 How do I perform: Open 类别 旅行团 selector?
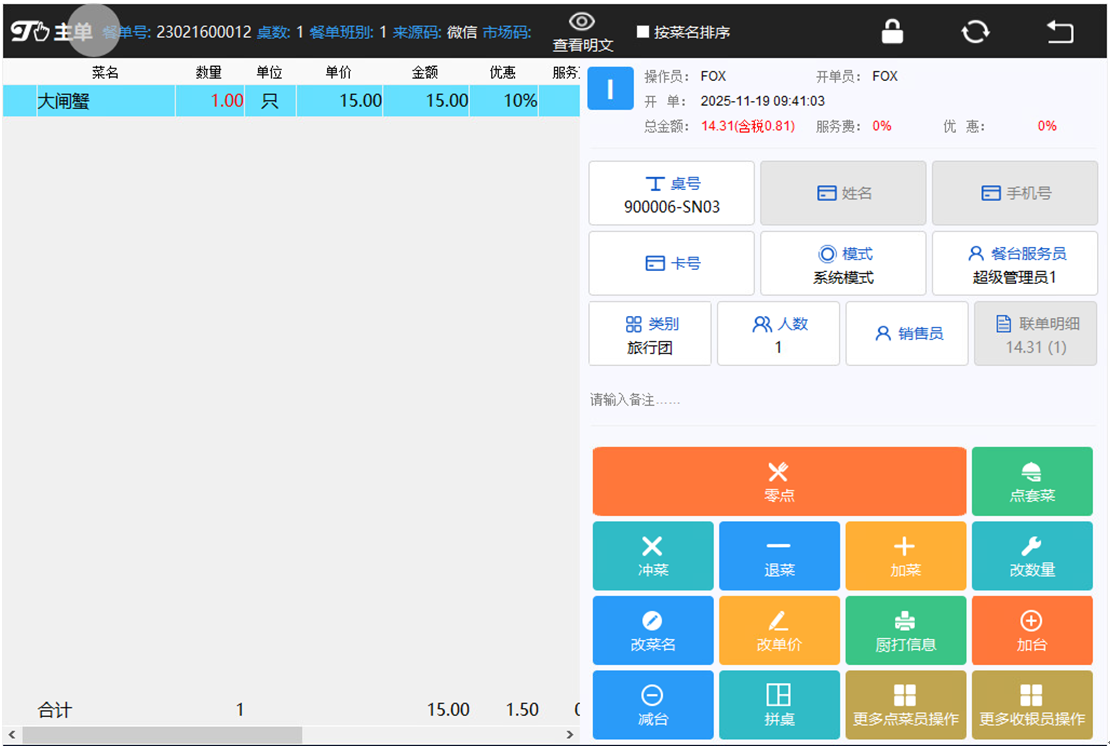650,334
